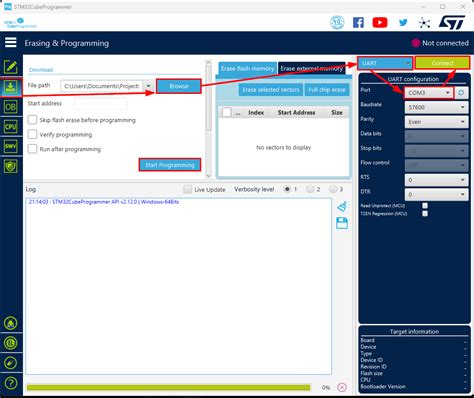
Task: Sort sectors by Start Address column
Action: point(296,113)
